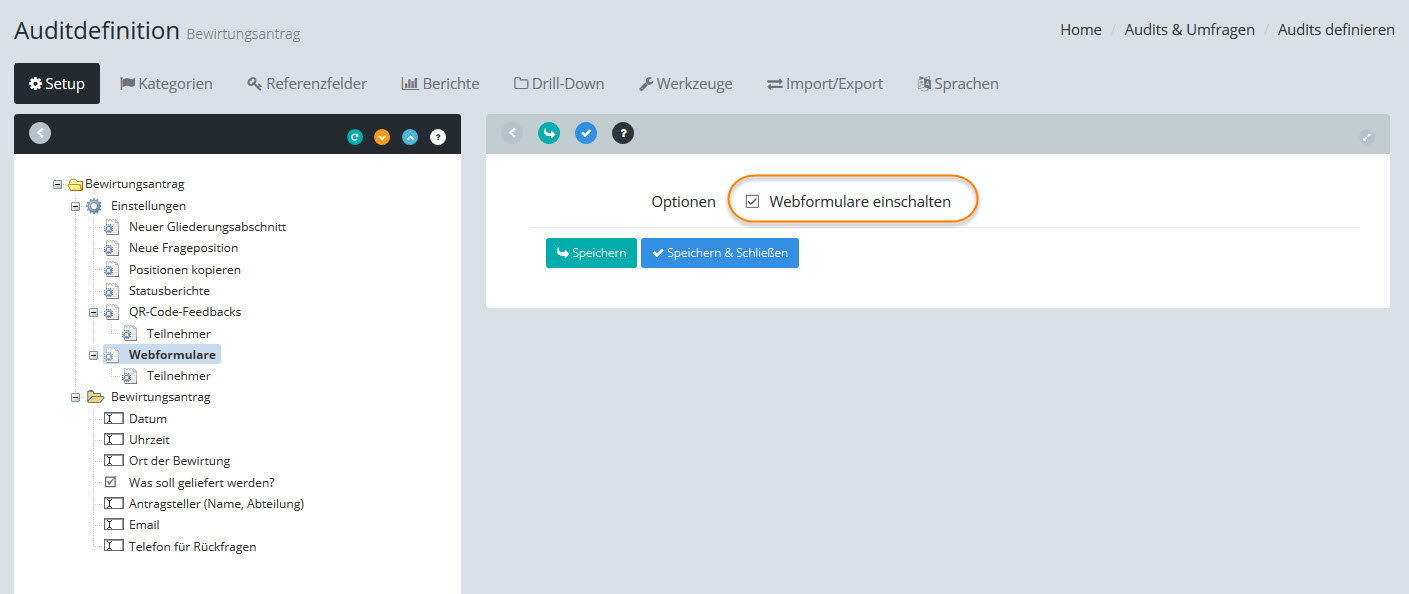The width and height of the screenshot is (1409, 594).
Task: Follow the Audits & Umfragen breadcrumb link
Action: (1189, 30)
